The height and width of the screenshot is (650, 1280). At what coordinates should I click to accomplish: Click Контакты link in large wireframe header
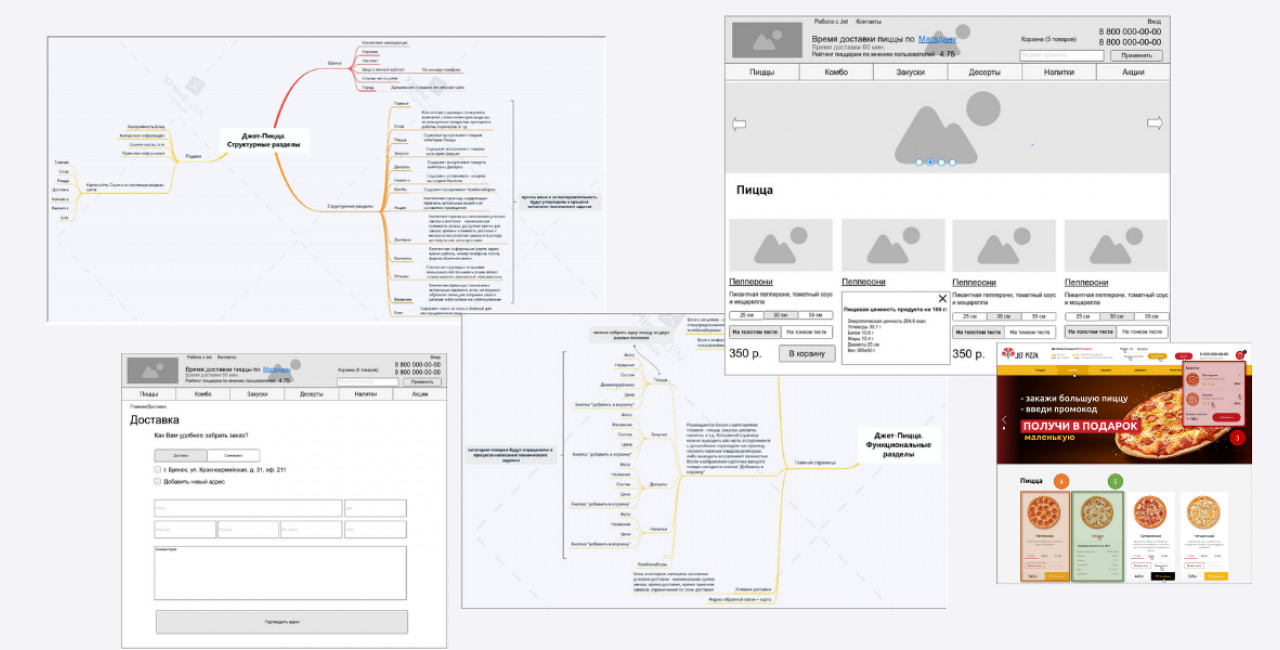click(869, 21)
